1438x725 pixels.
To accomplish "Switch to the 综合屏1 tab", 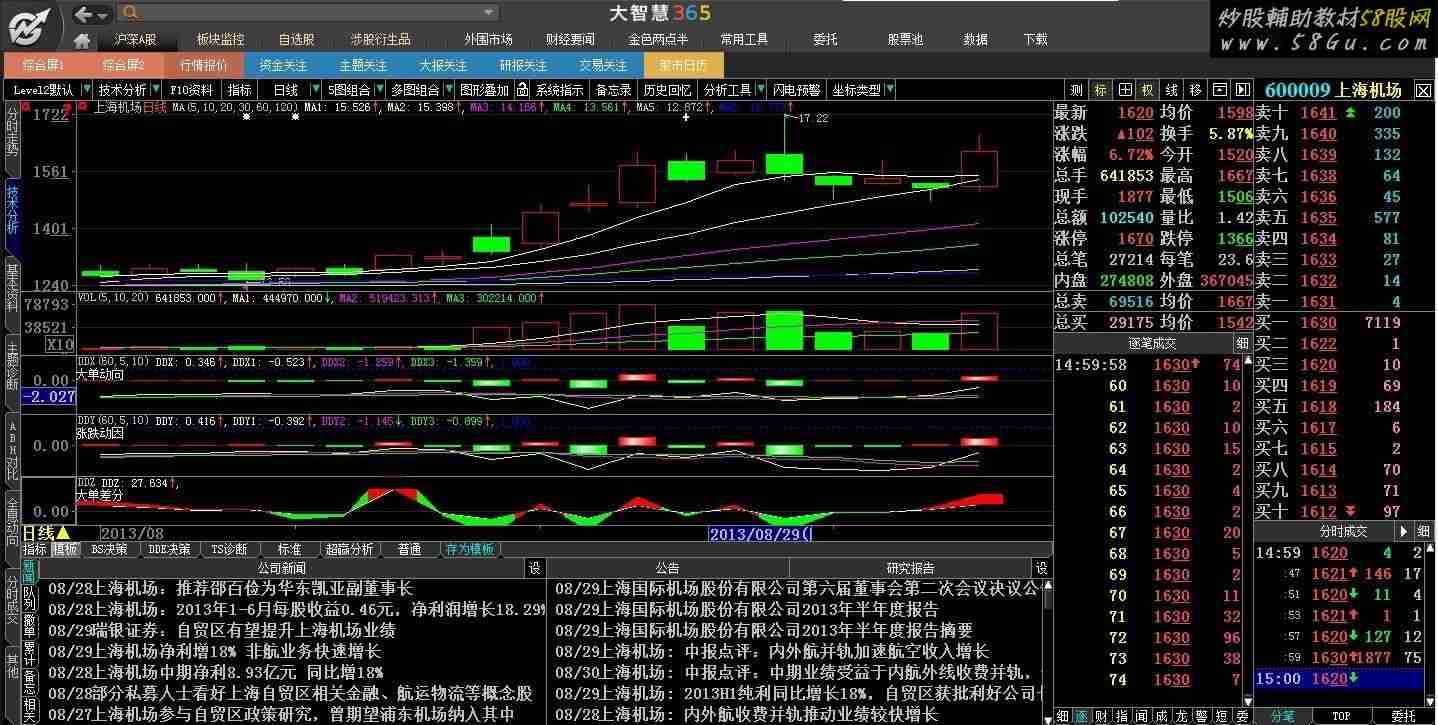I will tap(44, 65).
